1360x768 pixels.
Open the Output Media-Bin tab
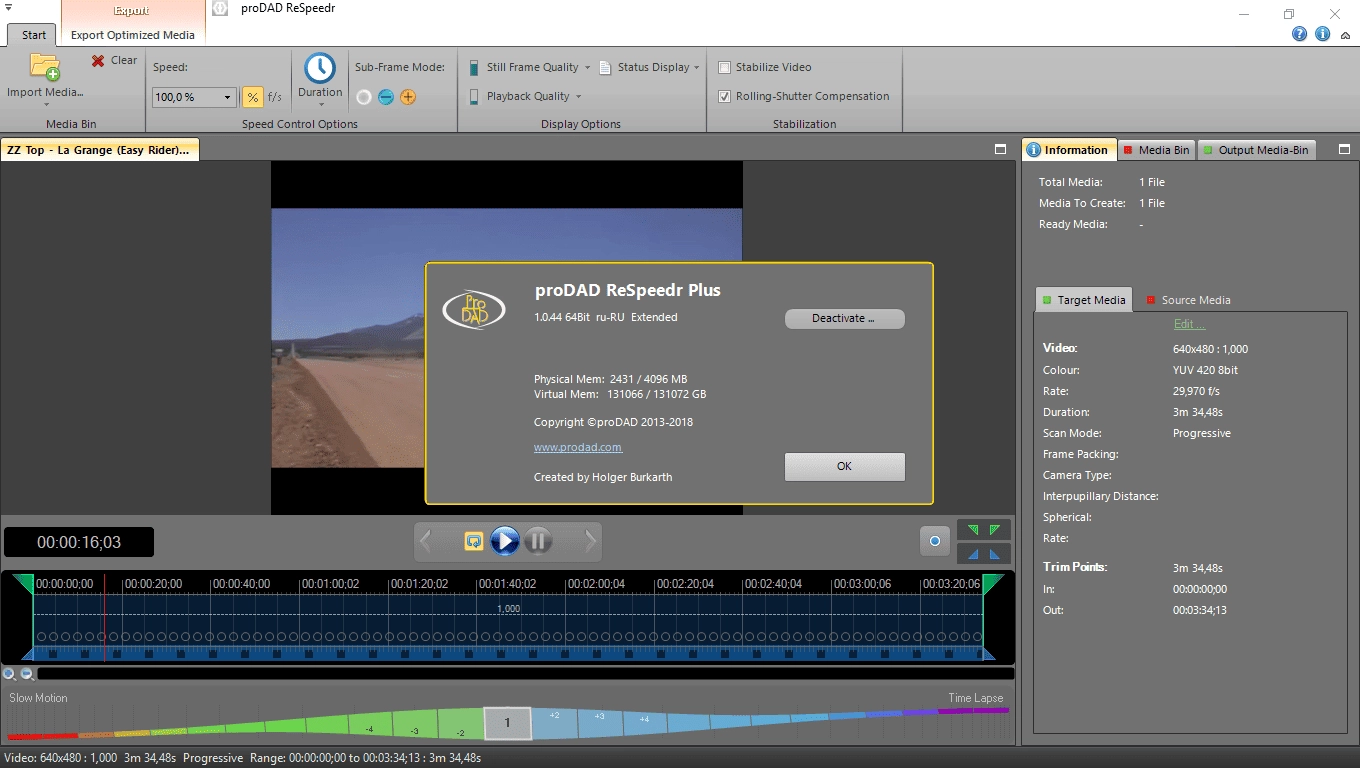[x=1256, y=150]
